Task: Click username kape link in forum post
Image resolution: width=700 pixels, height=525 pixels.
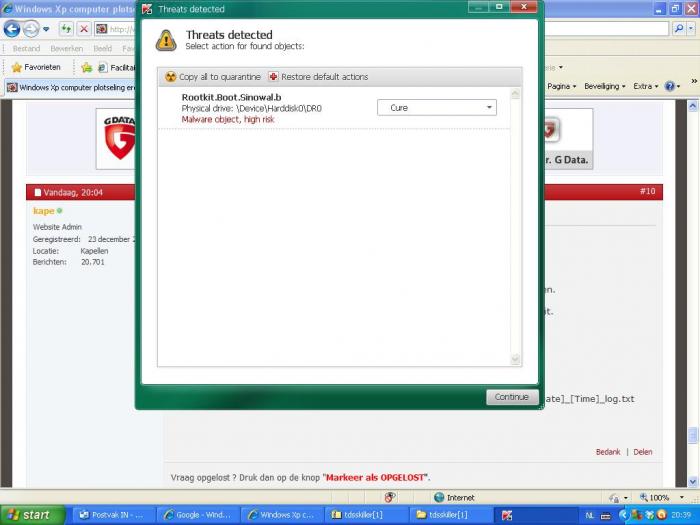Action: coord(43,211)
